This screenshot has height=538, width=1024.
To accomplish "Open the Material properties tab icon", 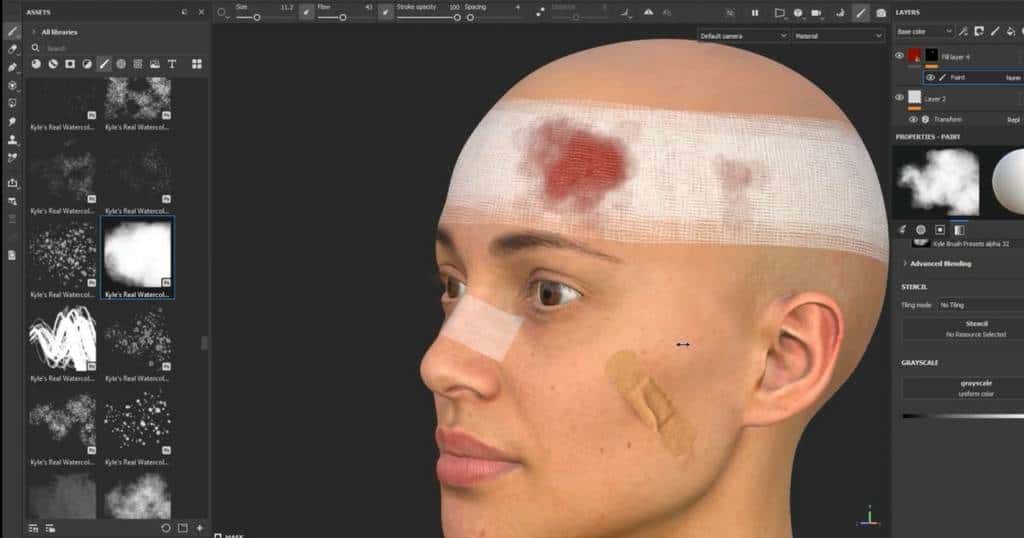I will [959, 230].
